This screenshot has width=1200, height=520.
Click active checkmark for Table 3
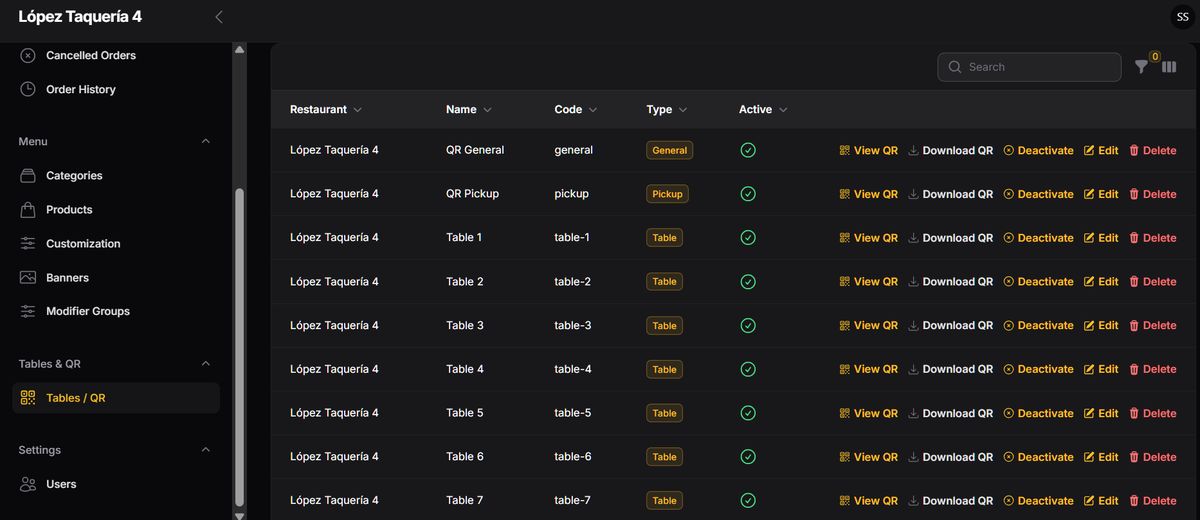[747, 325]
